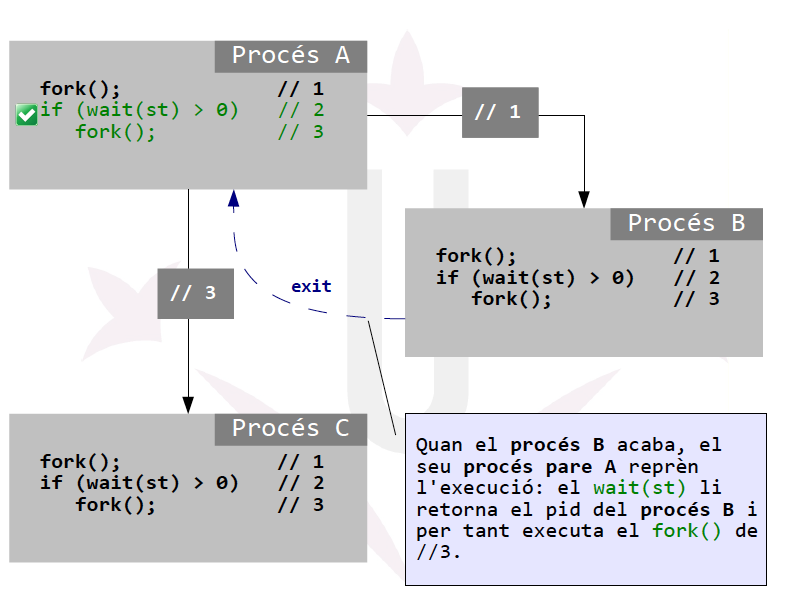The image size is (786, 609).
Task: Click the blue "exit" label
Action: (311, 286)
